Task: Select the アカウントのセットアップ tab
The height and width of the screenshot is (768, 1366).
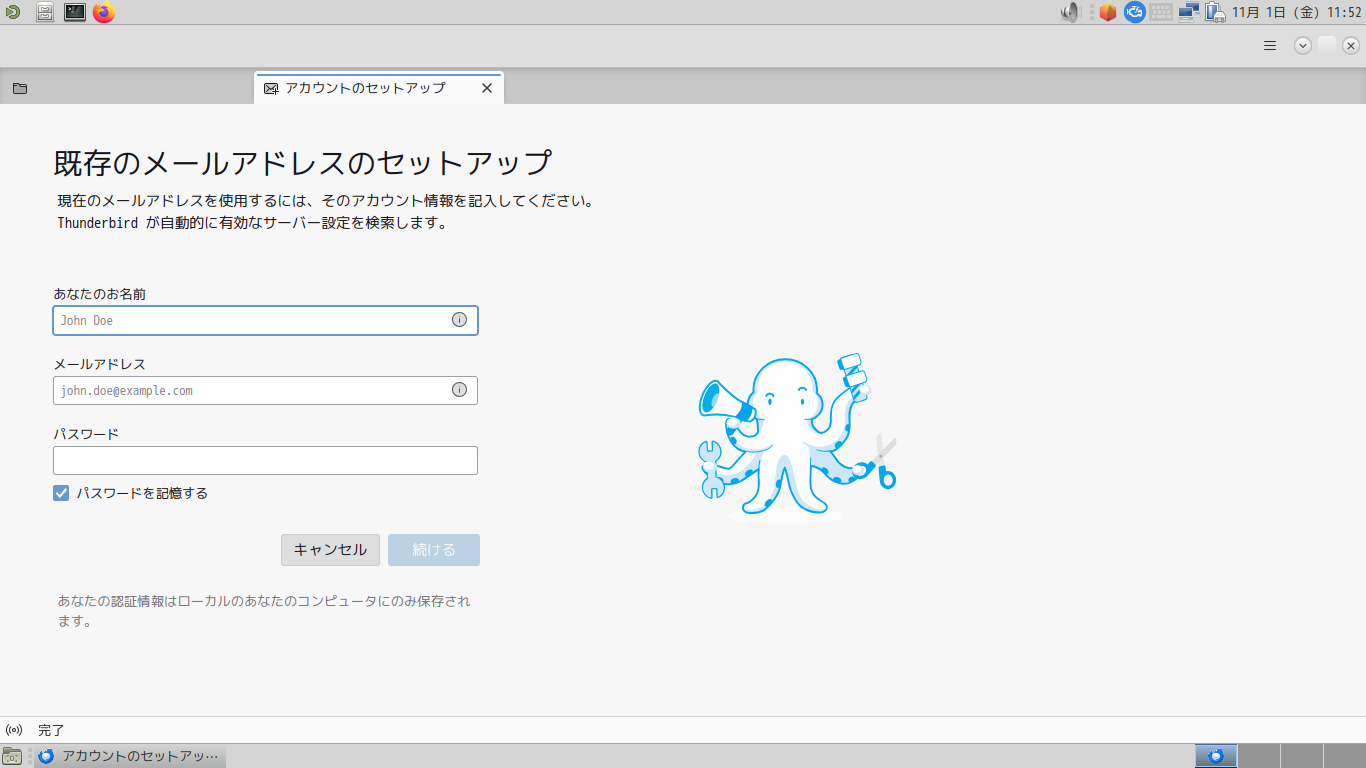Action: point(379,88)
